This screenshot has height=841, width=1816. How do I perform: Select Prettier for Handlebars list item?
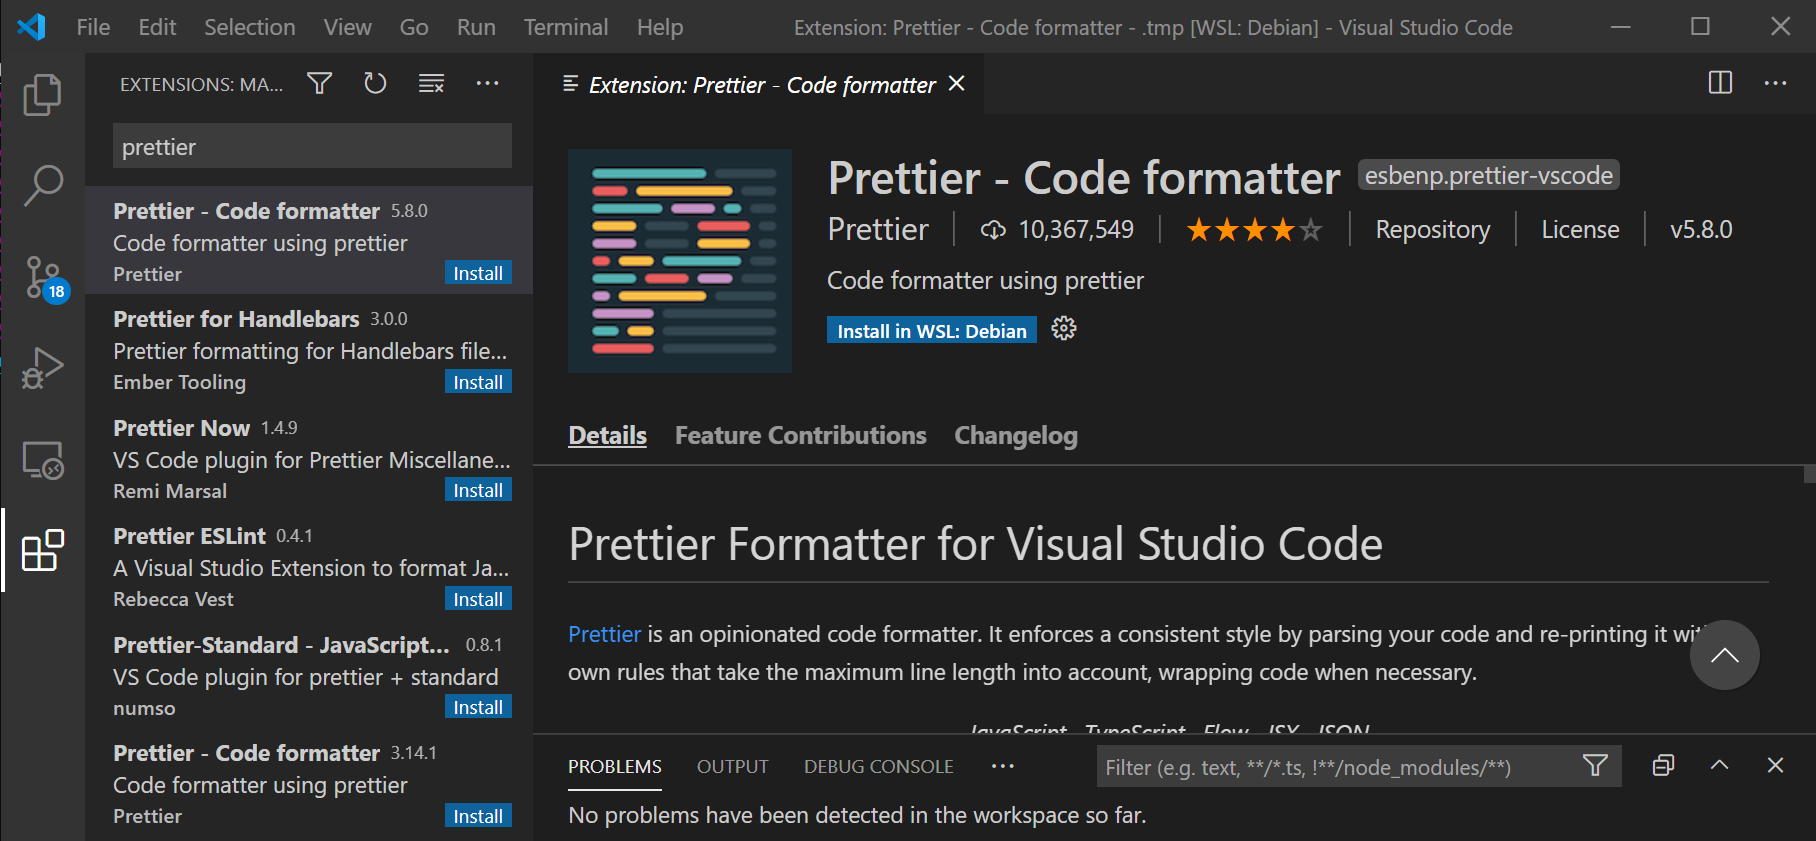(309, 349)
